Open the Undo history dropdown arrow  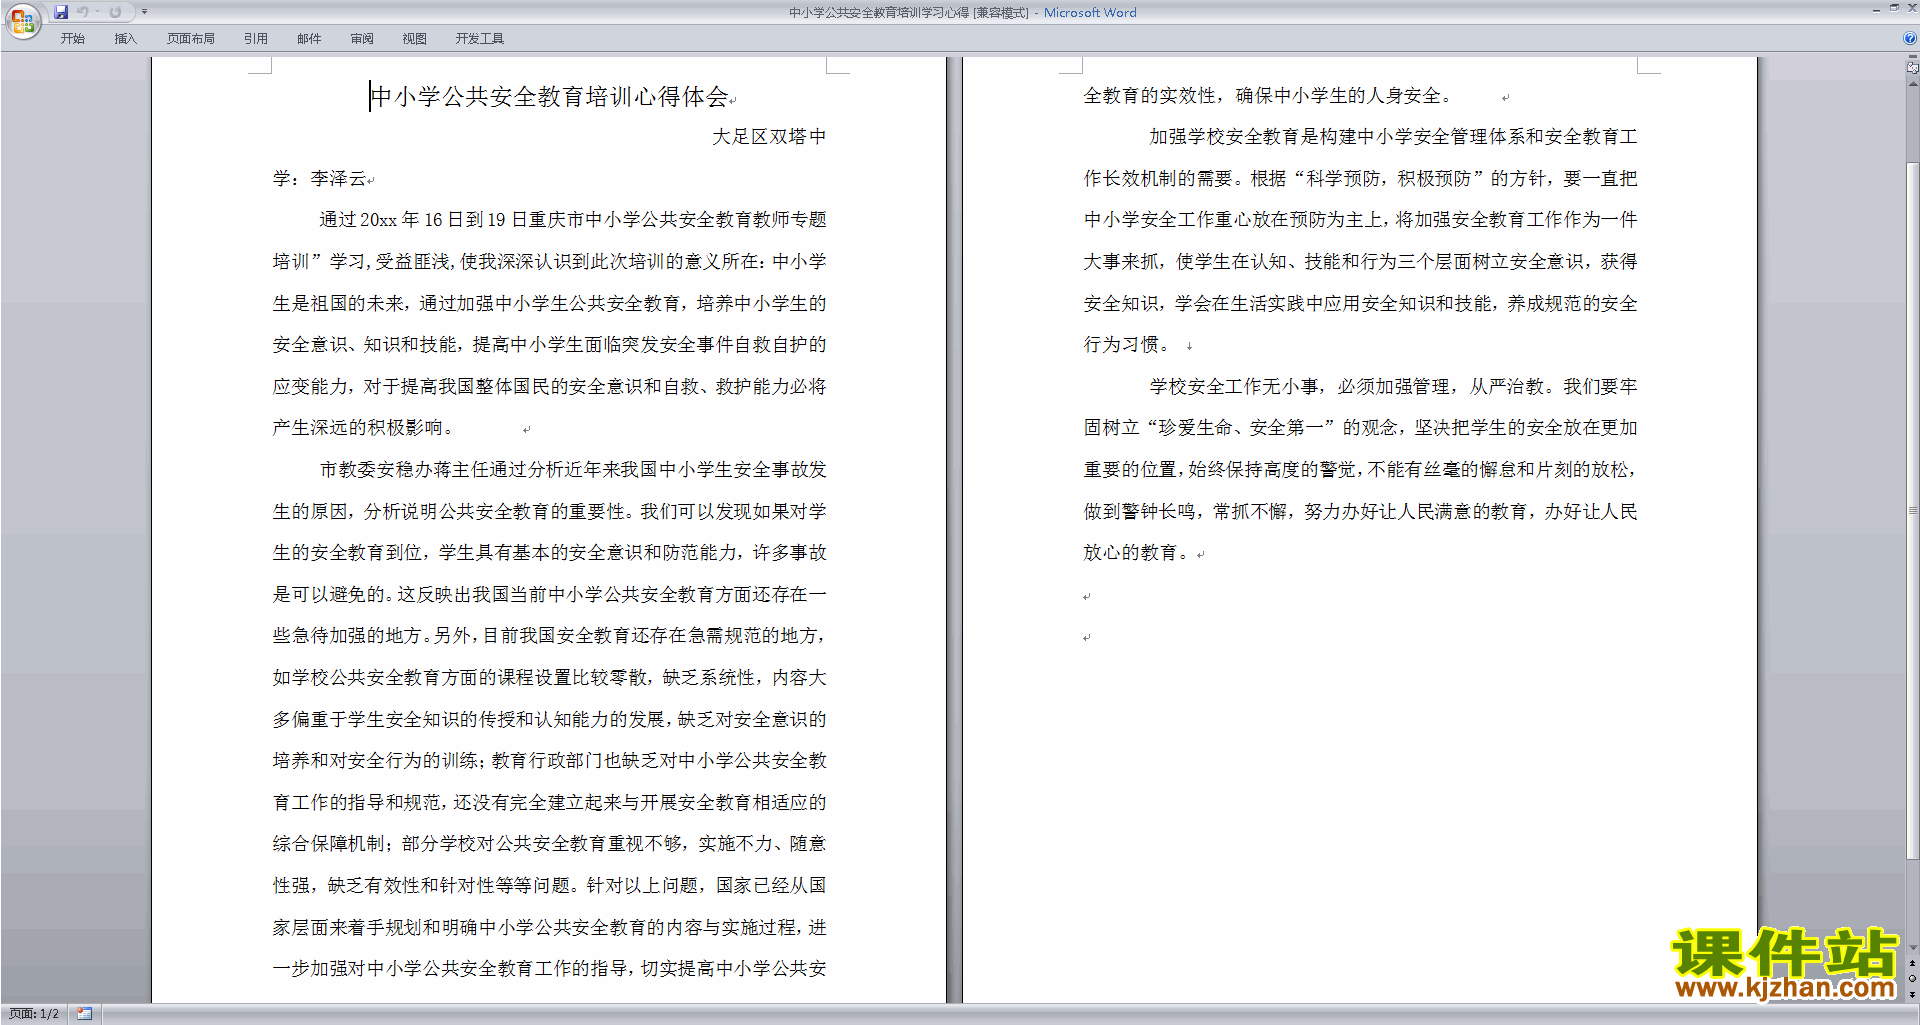97,12
